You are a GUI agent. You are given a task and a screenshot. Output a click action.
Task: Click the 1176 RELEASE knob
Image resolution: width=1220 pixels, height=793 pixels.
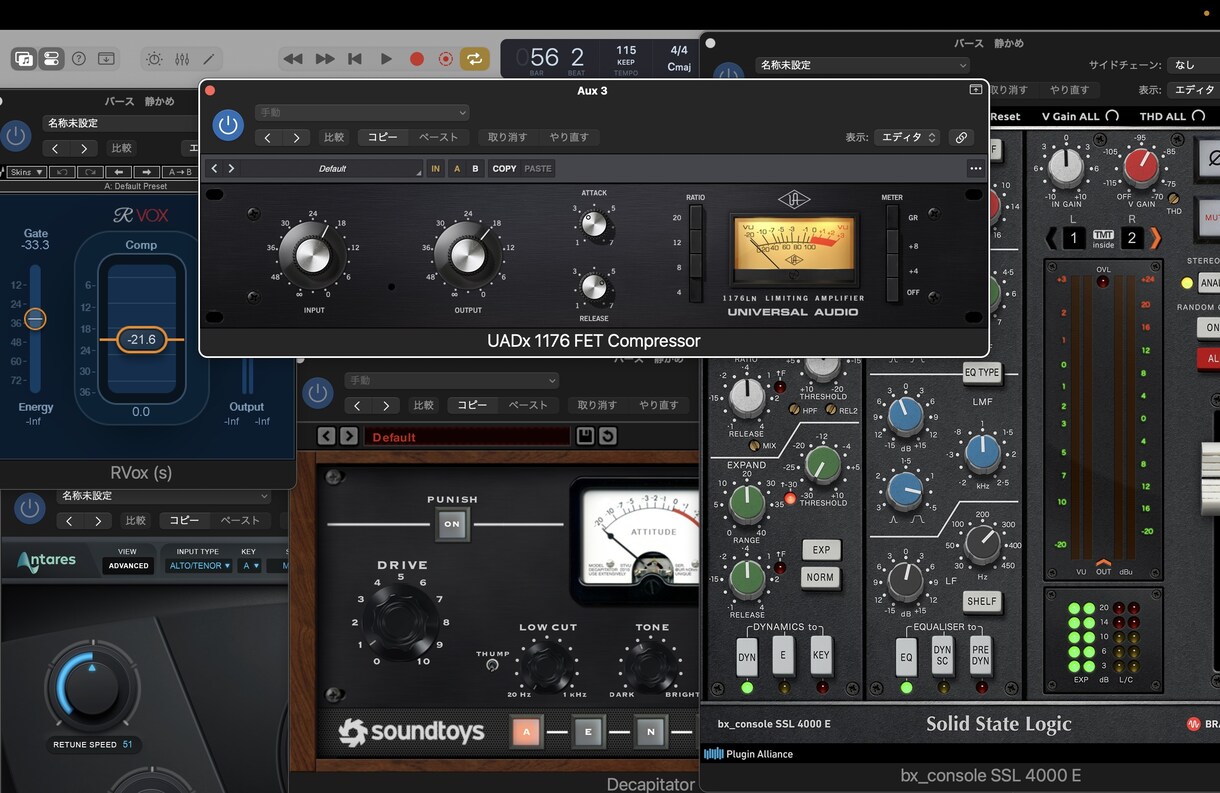pos(594,287)
